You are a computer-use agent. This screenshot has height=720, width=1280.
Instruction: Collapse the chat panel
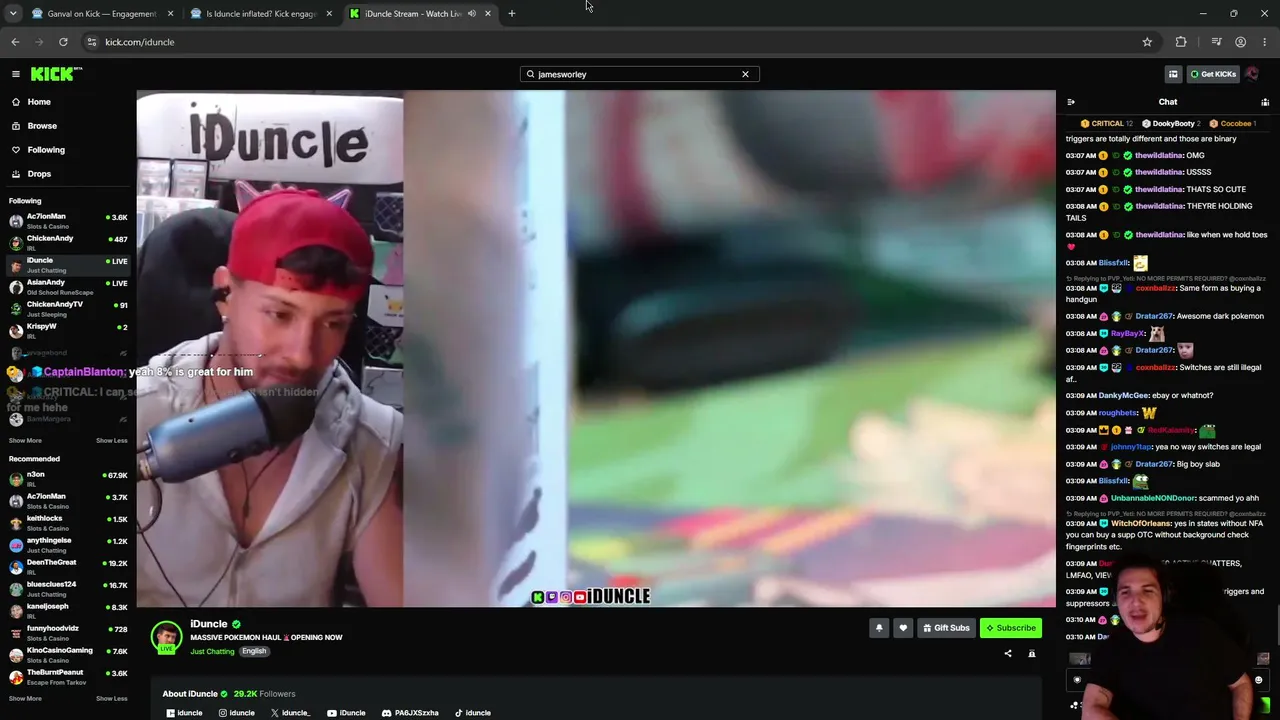[x=1071, y=102]
